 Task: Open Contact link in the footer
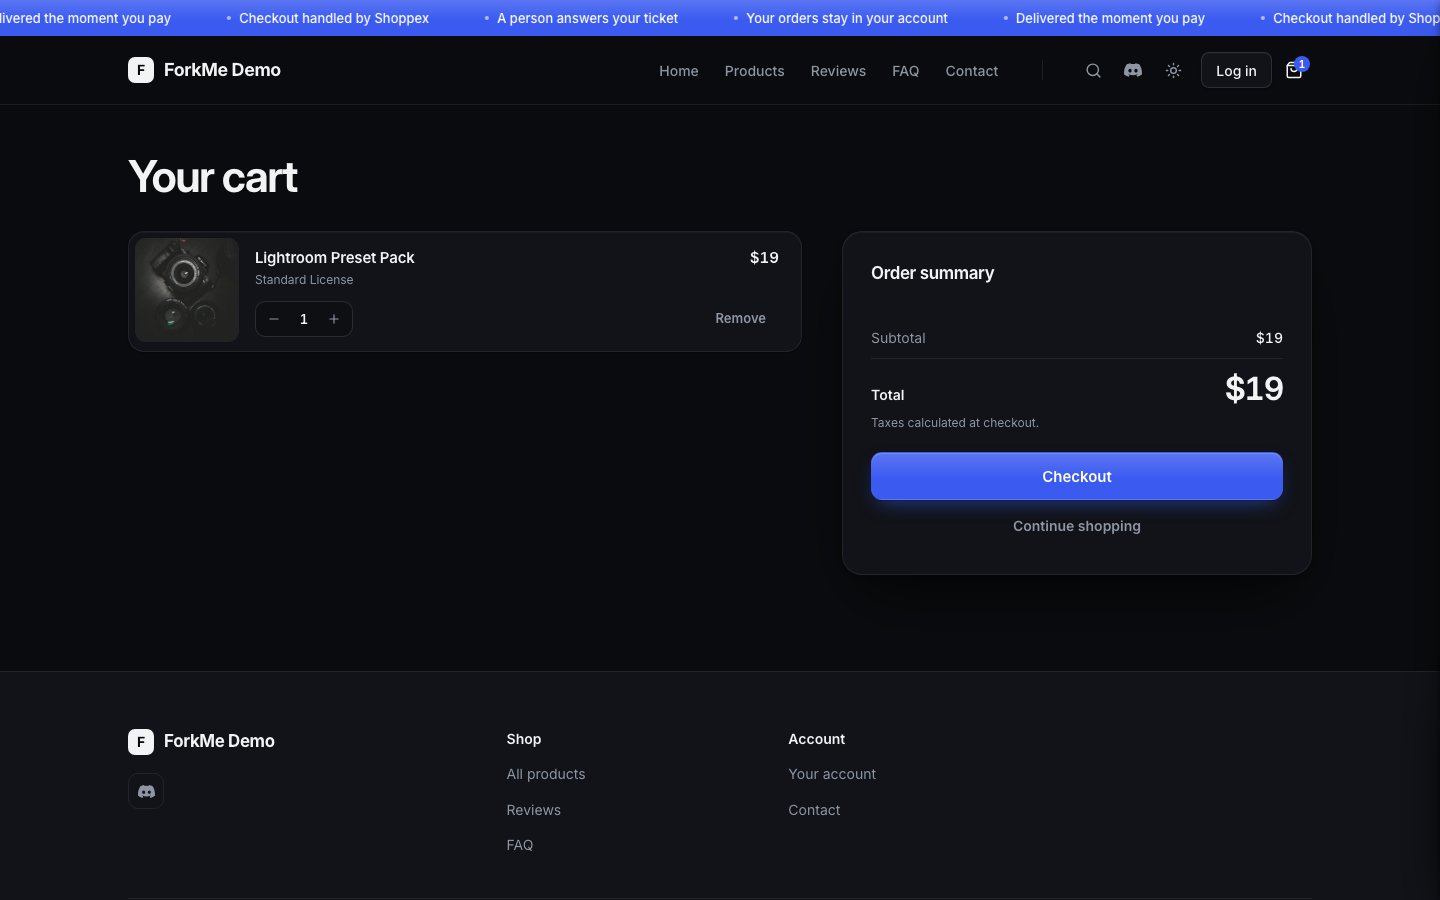pos(814,810)
